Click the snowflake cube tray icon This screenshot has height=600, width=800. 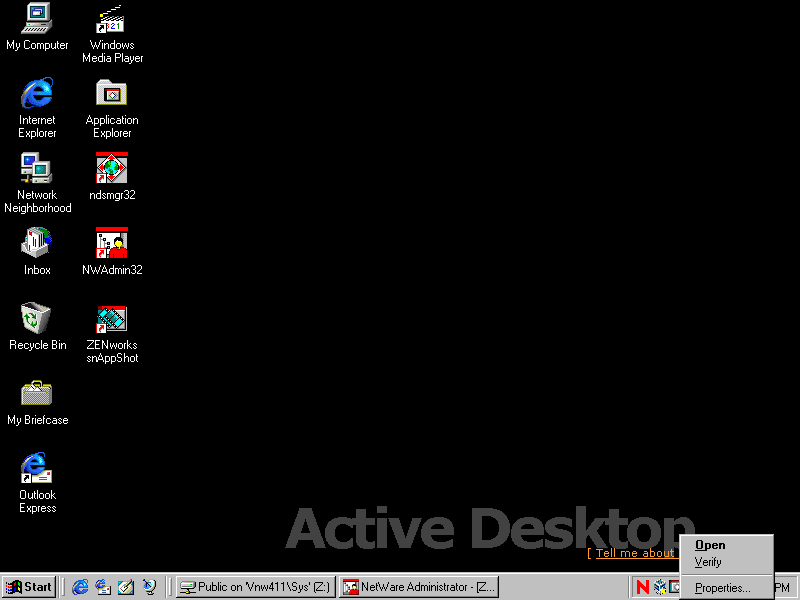tap(660, 587)
